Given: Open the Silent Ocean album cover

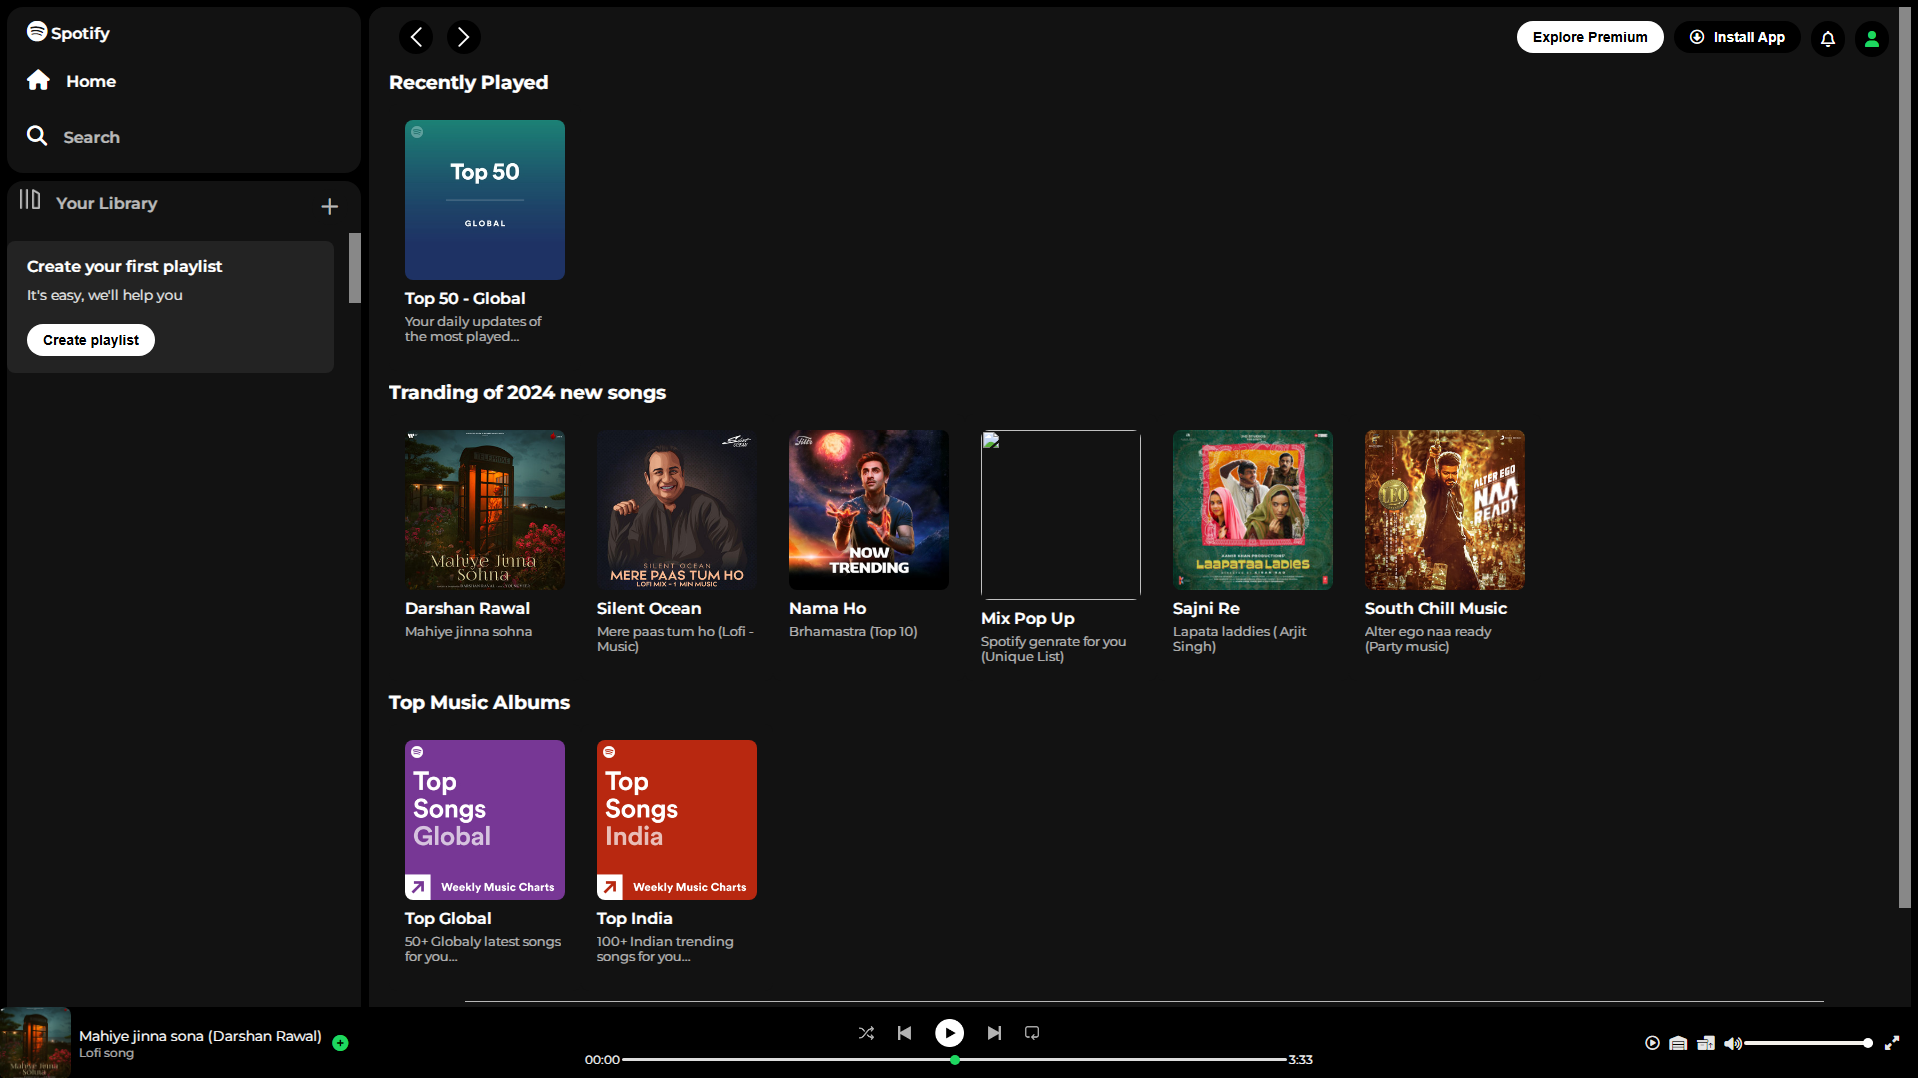Looking at the screenshot, I should click(x=677, y=510).
